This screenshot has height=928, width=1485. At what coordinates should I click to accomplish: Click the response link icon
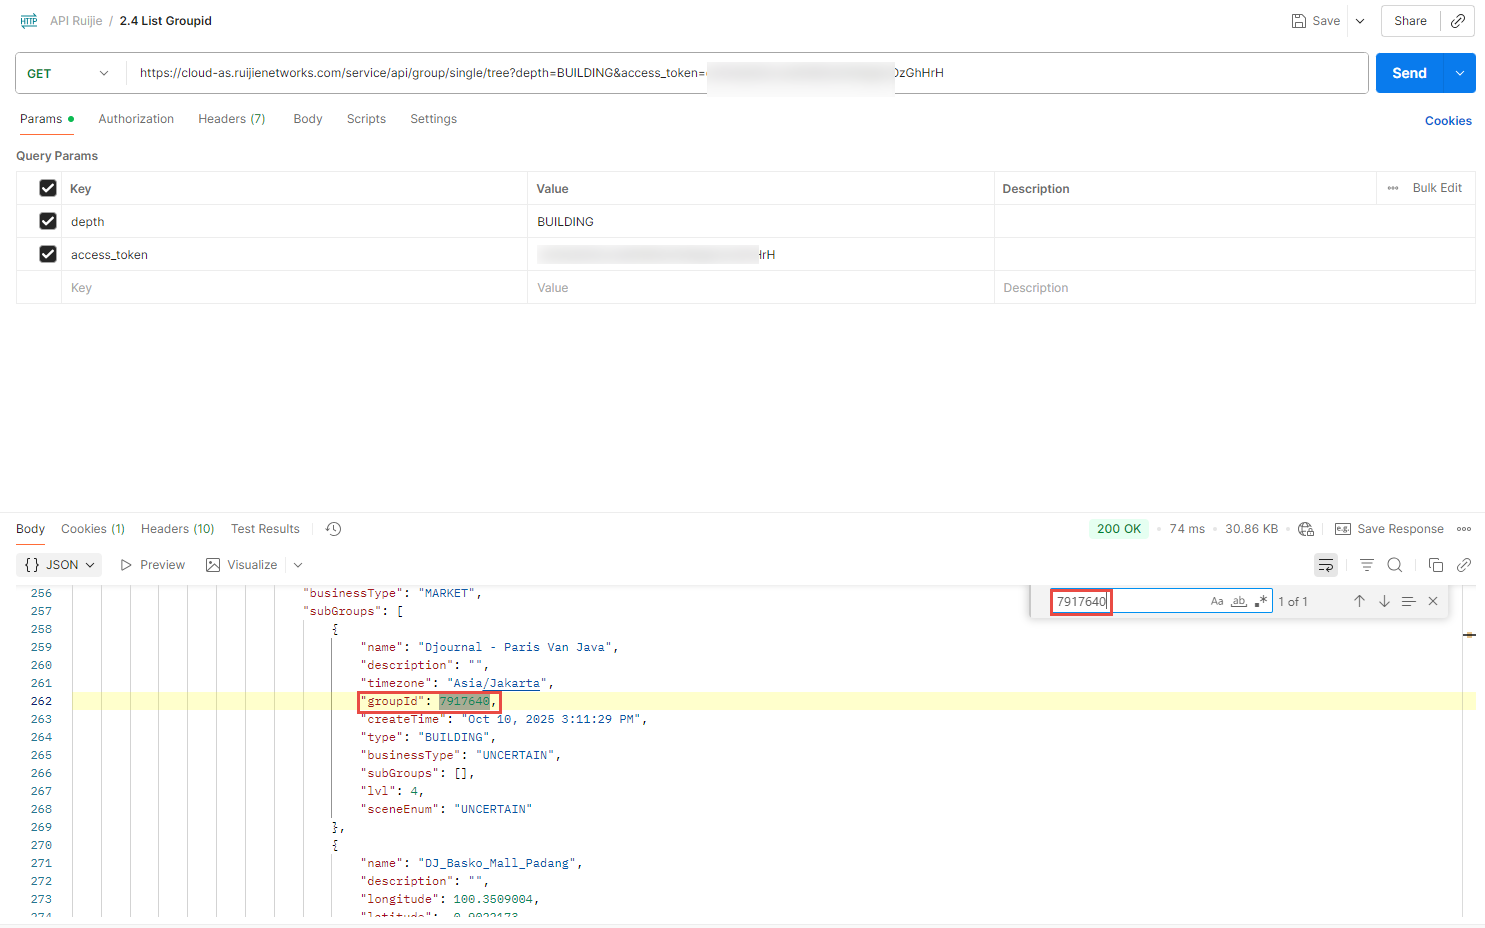click(1464, 565)
